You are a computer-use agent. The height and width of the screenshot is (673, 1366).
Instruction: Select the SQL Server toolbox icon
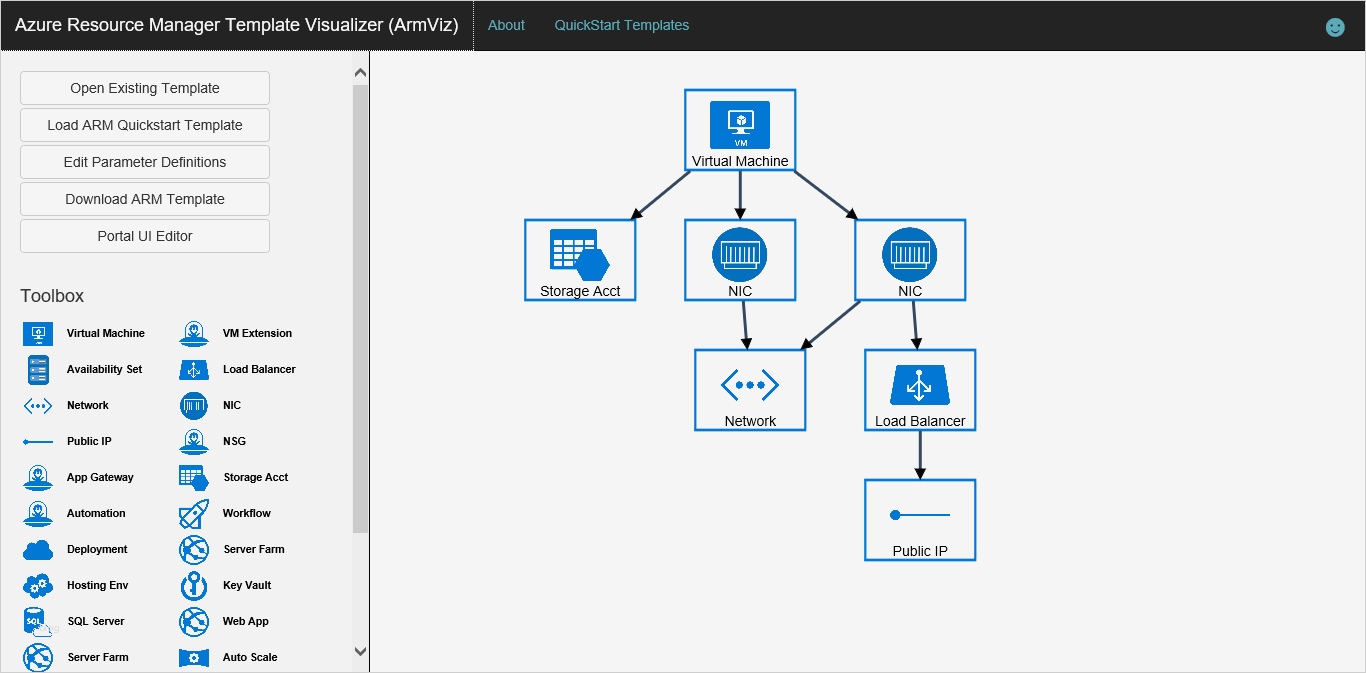point(38,622)
